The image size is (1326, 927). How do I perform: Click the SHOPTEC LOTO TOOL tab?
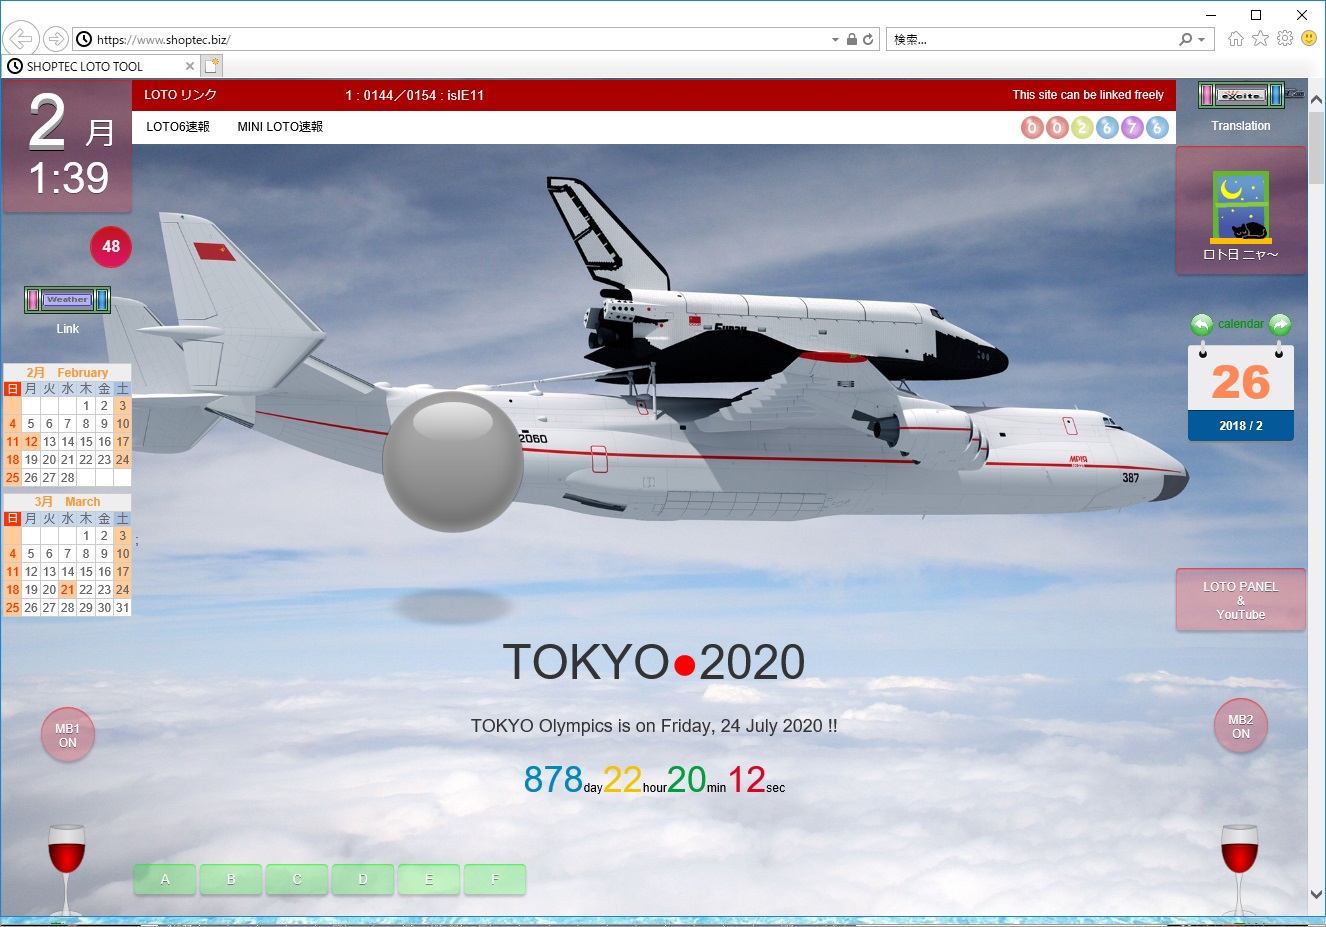click(x=85, y=67)
